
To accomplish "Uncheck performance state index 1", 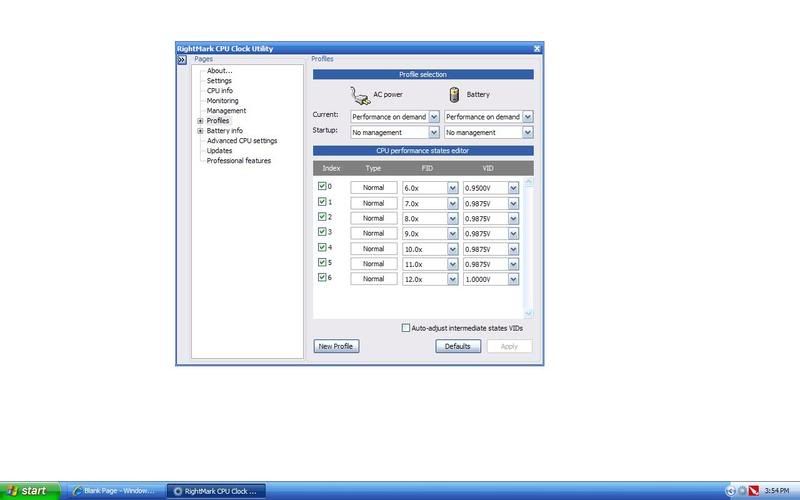I will [x=322, y=202].
